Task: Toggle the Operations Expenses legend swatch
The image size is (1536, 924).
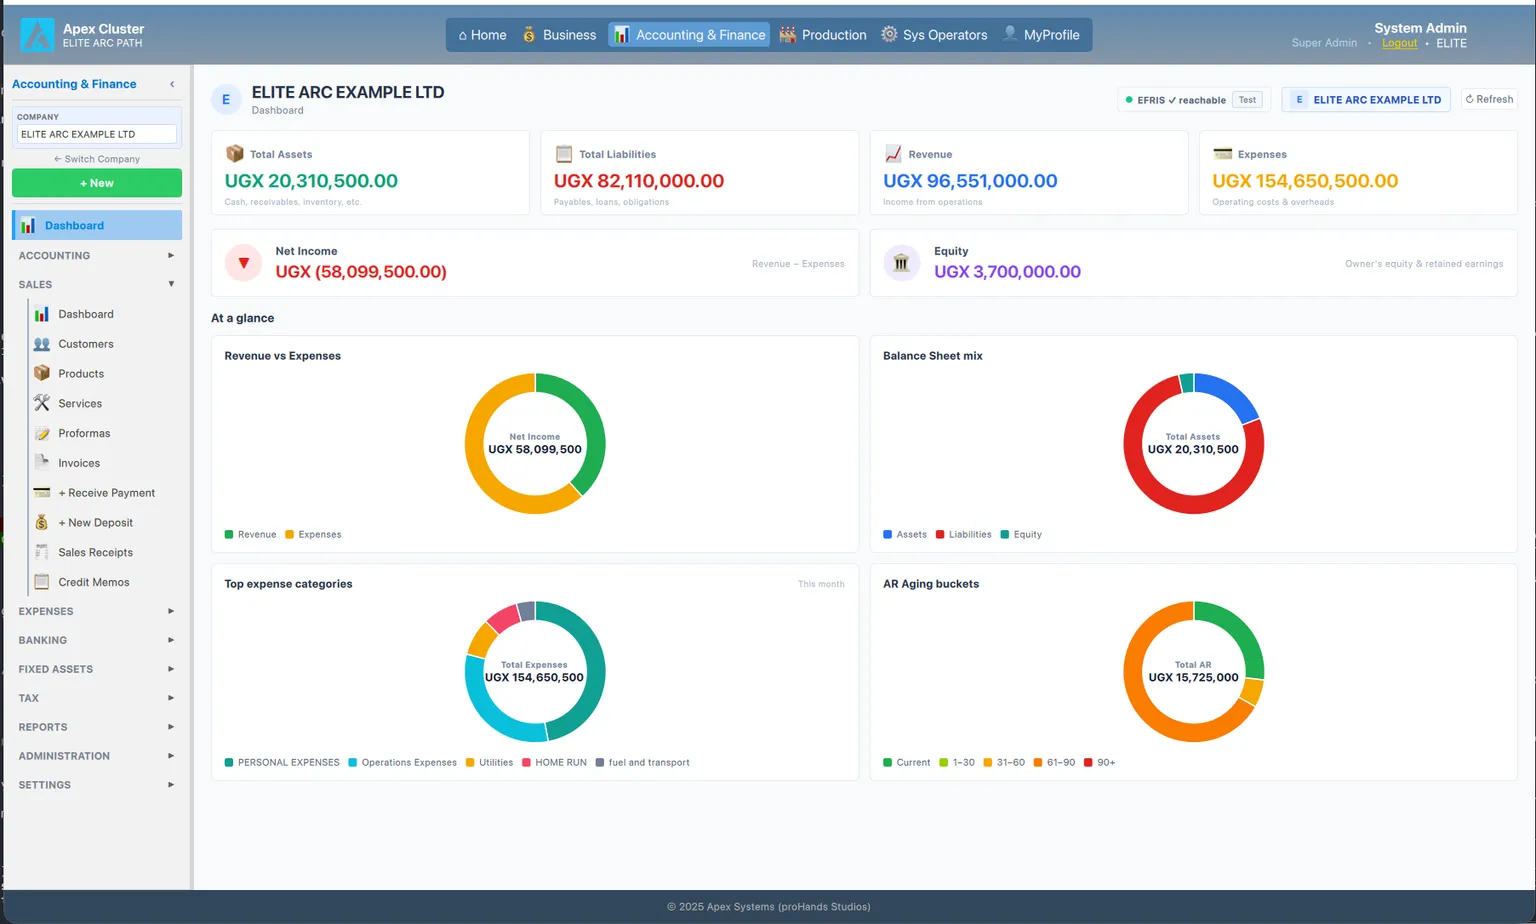Action: pyautogui.click(x=353, y=762)
